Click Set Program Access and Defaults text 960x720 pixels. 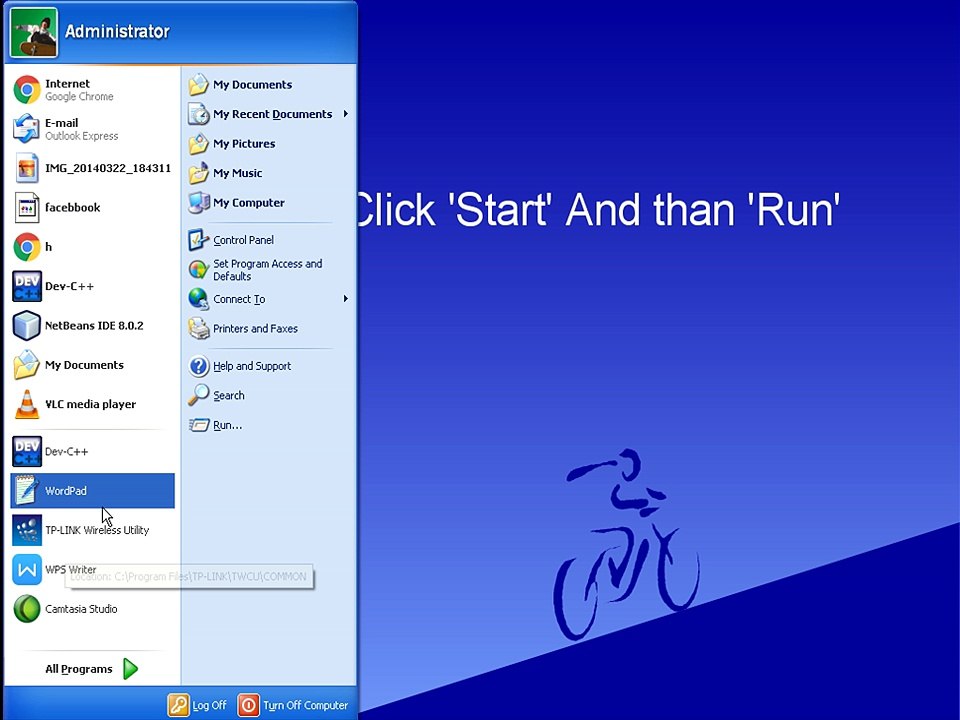(x=267, y=270)
